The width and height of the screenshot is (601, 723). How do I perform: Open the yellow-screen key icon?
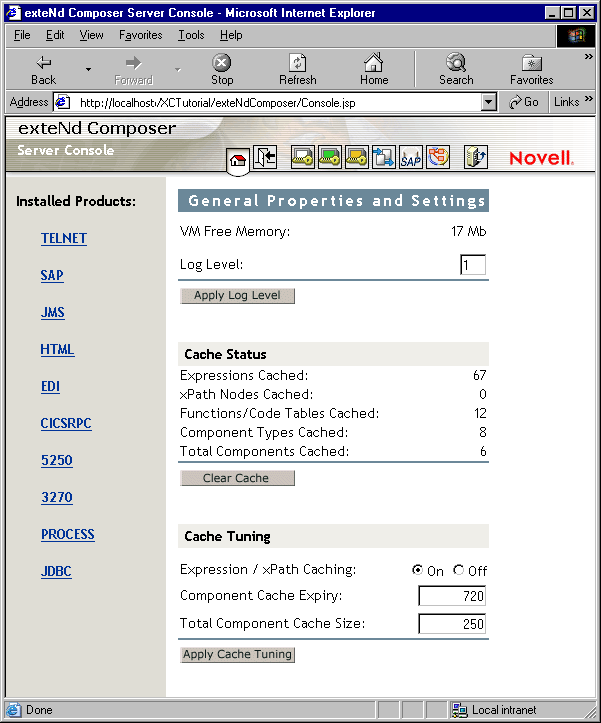357,157
